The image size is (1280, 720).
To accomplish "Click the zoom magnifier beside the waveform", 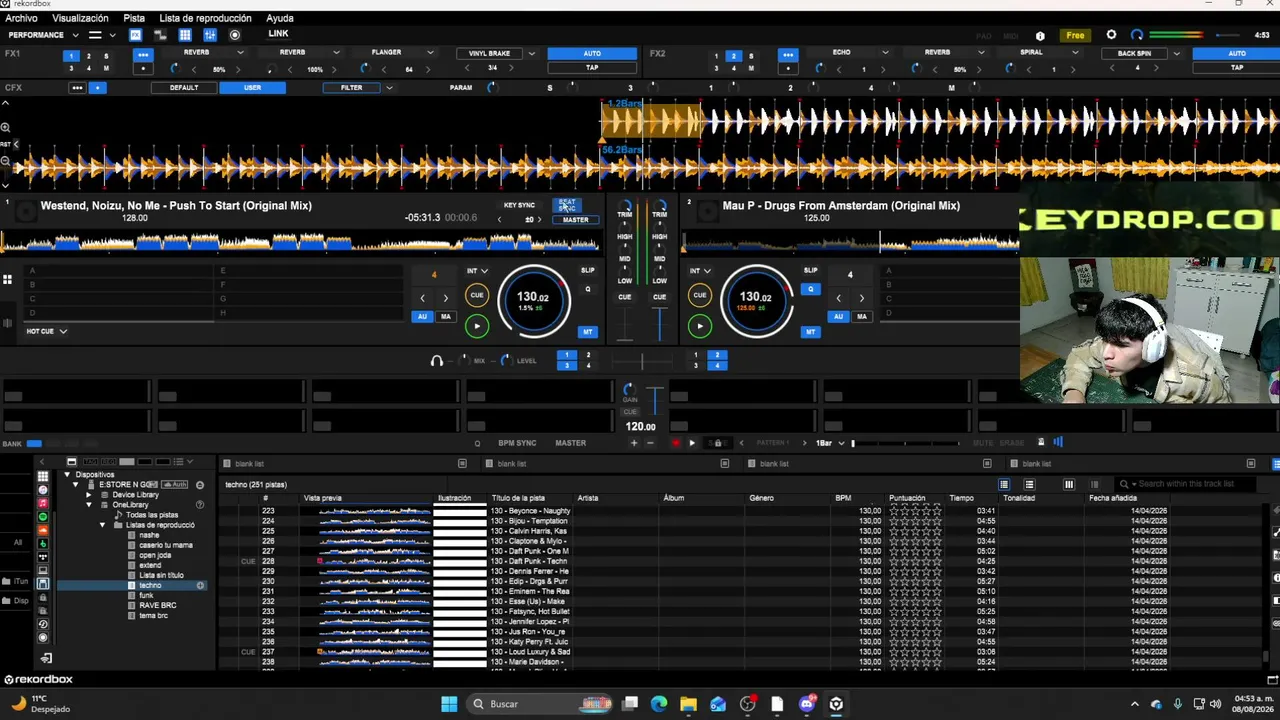I will (x=5, y=127).
